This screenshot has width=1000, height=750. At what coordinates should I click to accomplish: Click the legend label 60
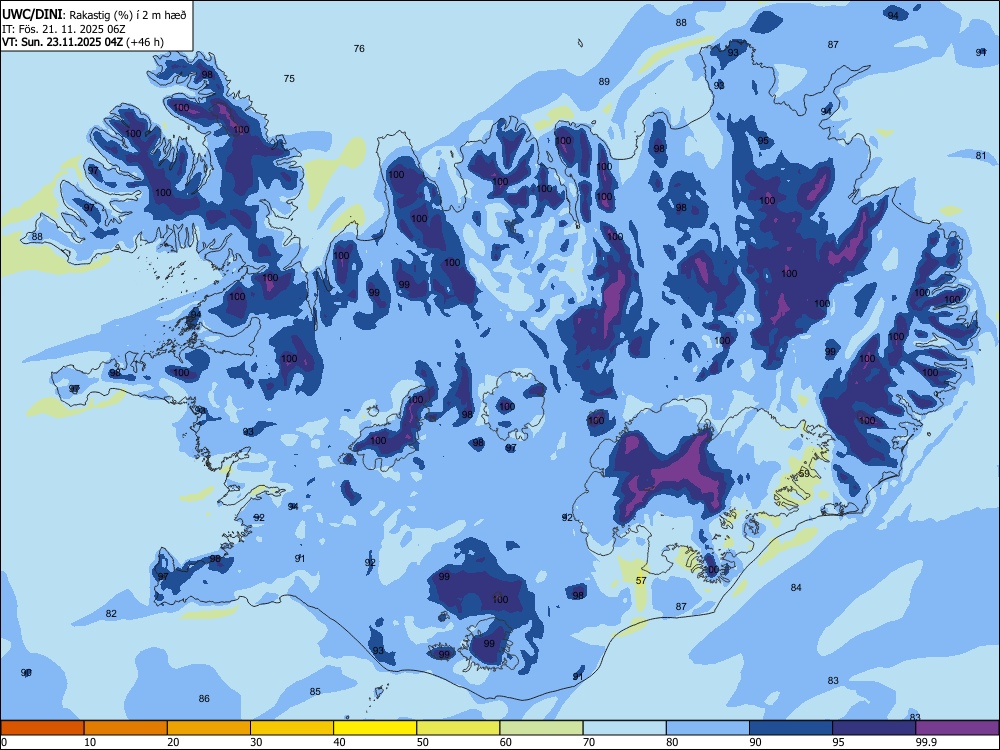tap(506, 742)
